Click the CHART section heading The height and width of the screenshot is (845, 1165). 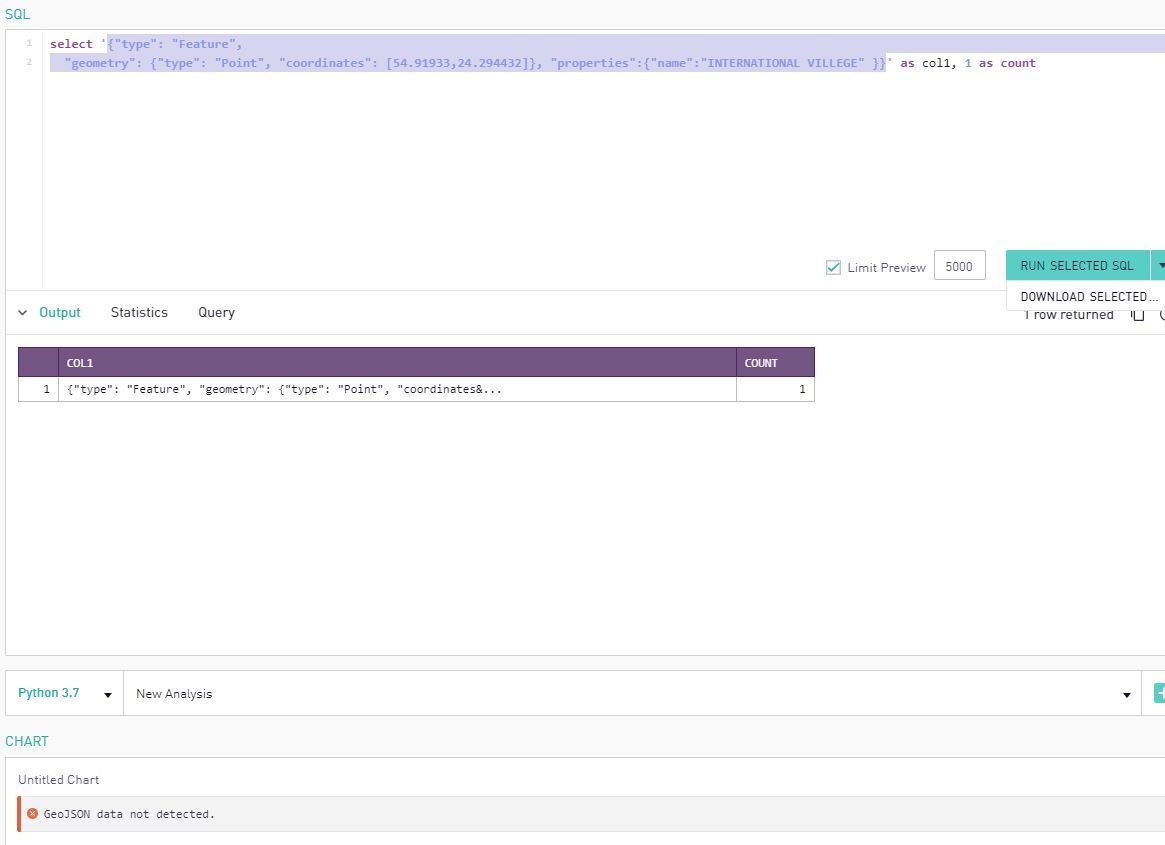coord(27,741)
